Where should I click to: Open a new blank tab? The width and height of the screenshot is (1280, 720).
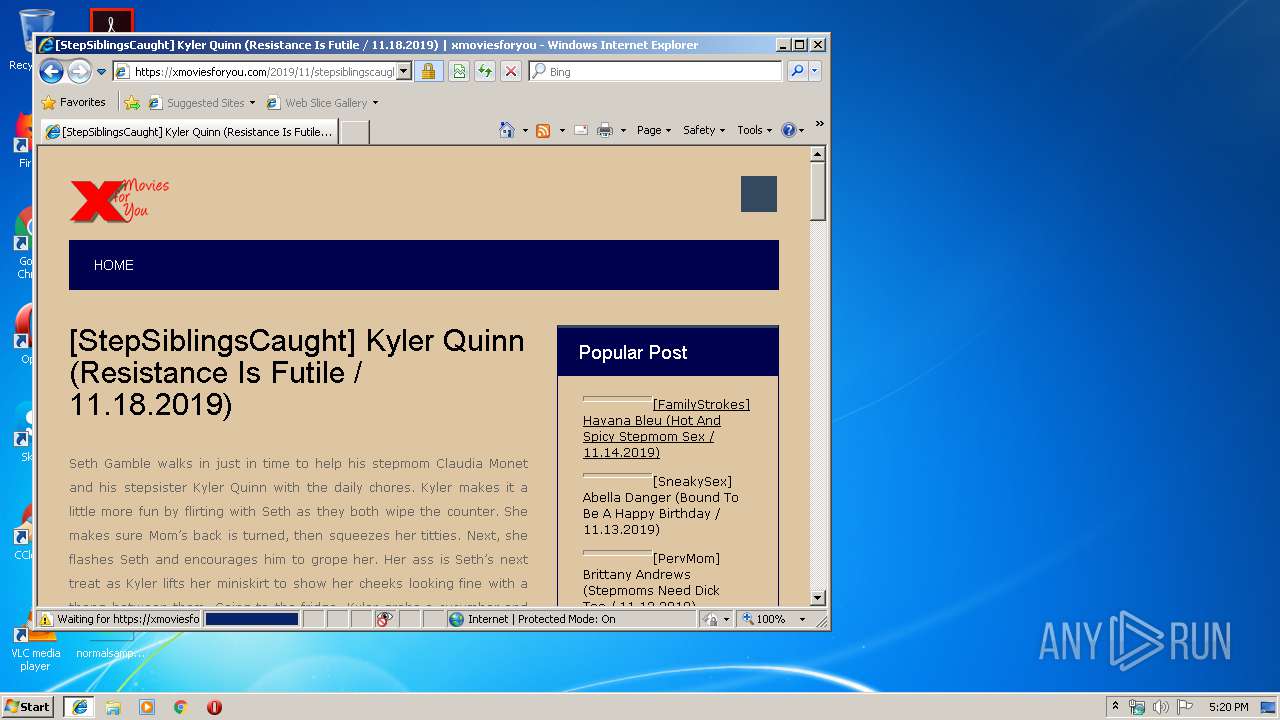click(x=354, y=132)
